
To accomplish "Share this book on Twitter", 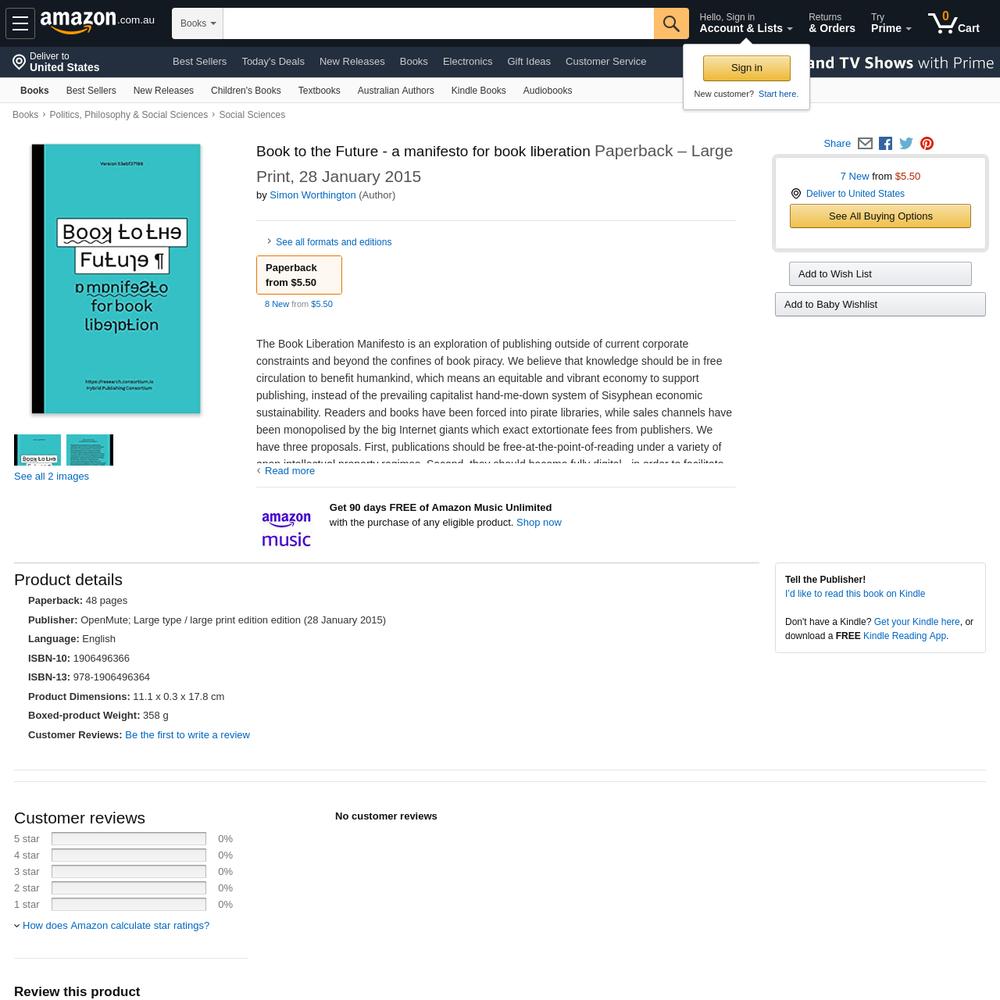I will click(x=906, y=143).
